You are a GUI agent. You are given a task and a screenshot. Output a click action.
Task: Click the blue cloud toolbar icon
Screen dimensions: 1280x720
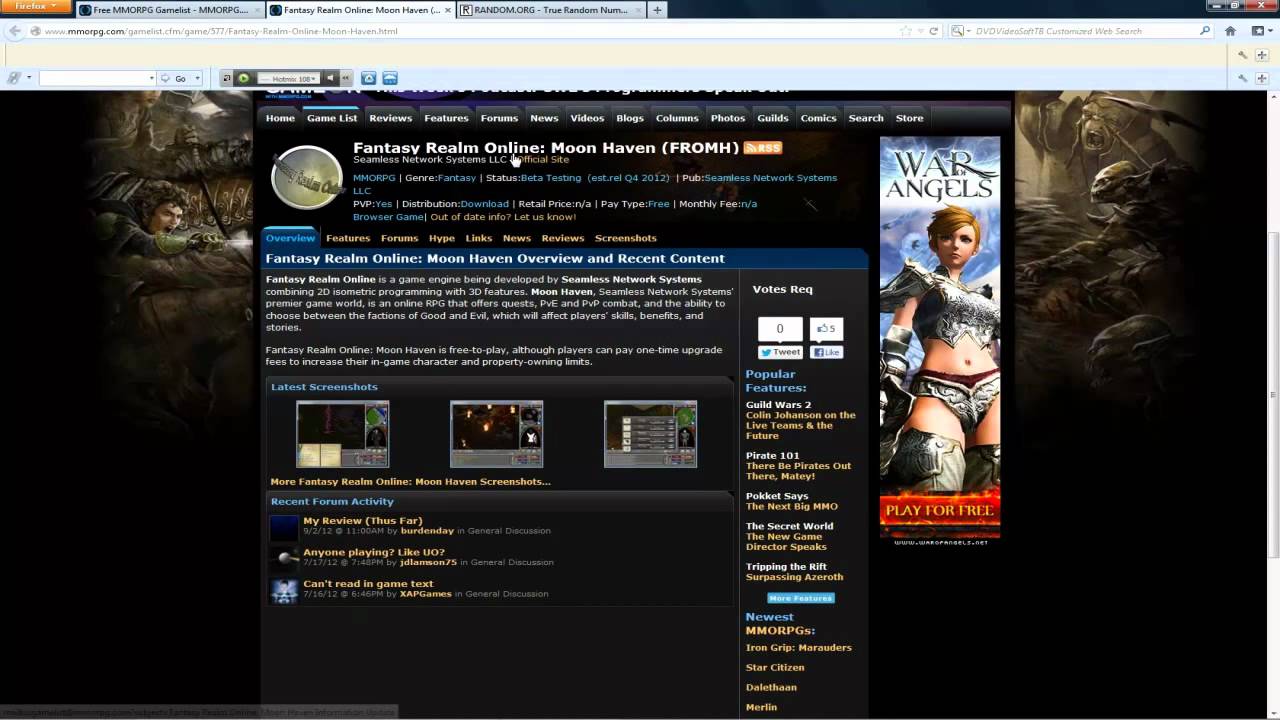[390, 78]
